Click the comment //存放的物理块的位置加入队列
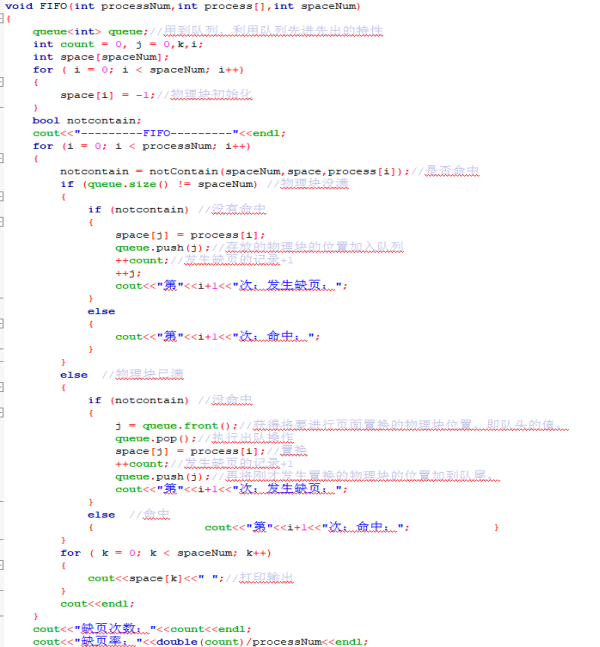 [x=308, y=247]
